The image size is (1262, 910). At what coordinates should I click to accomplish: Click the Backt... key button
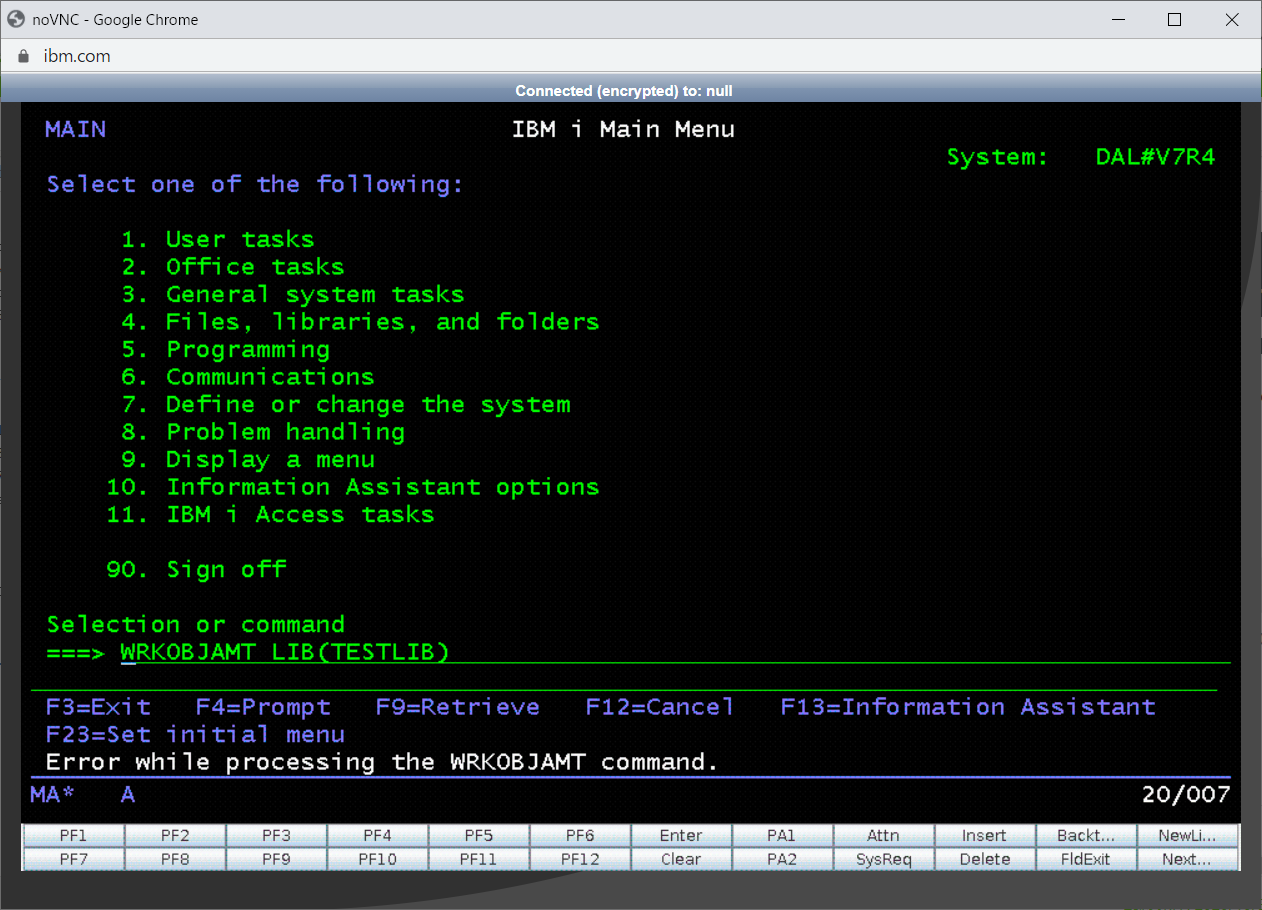(1086, 835)
